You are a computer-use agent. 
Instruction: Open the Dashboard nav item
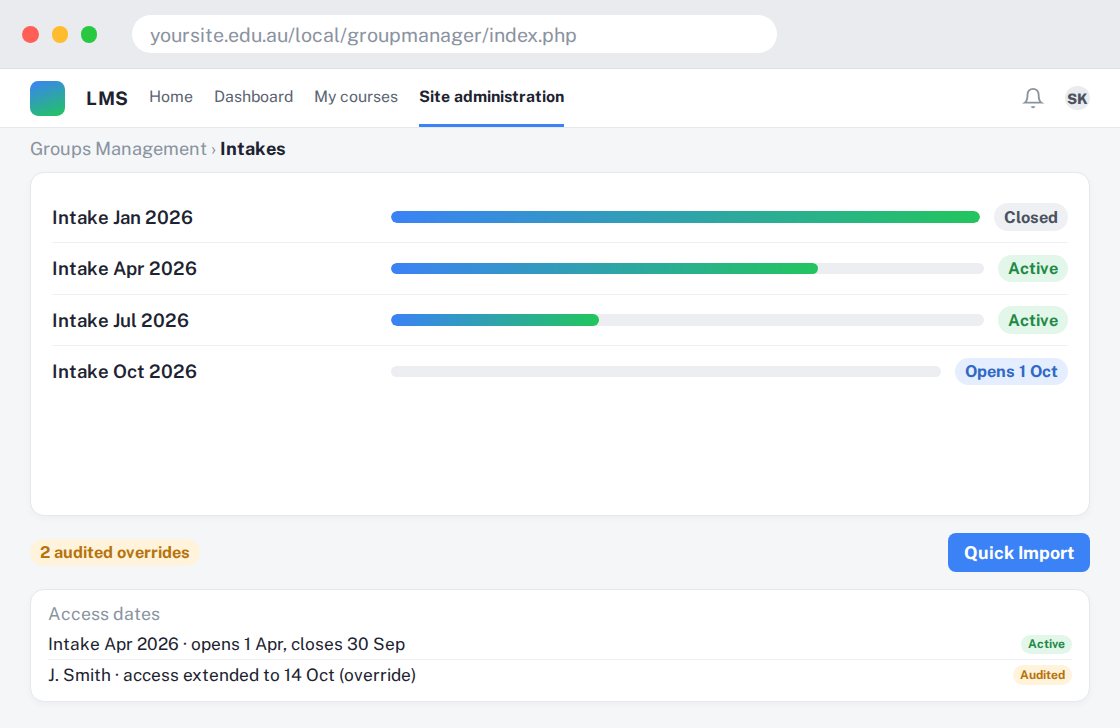(254, 96)
